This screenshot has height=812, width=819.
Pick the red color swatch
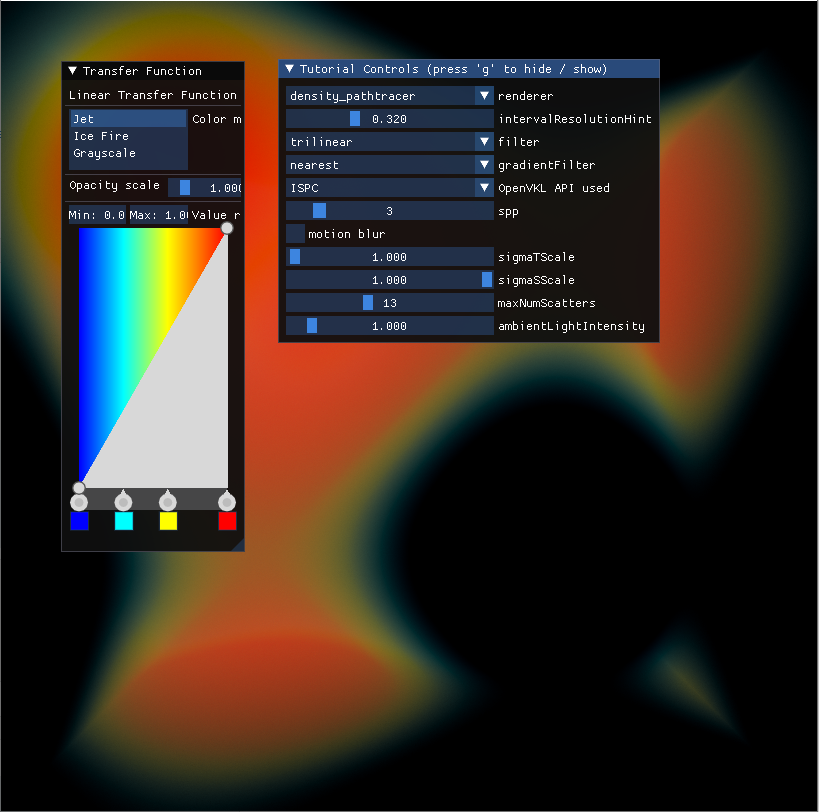pos(227,521)
